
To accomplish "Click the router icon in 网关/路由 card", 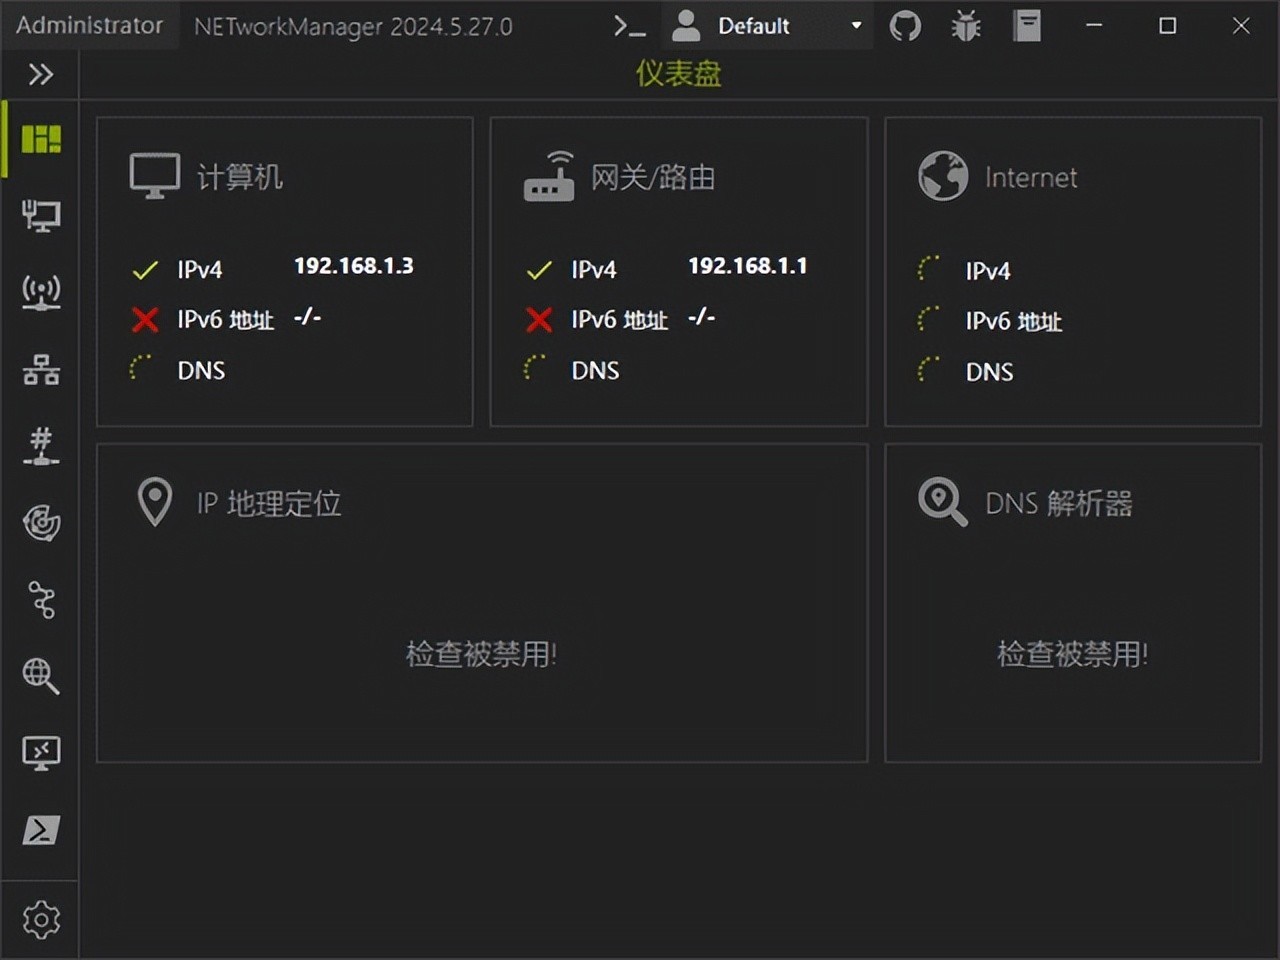I will pos(549,177).
